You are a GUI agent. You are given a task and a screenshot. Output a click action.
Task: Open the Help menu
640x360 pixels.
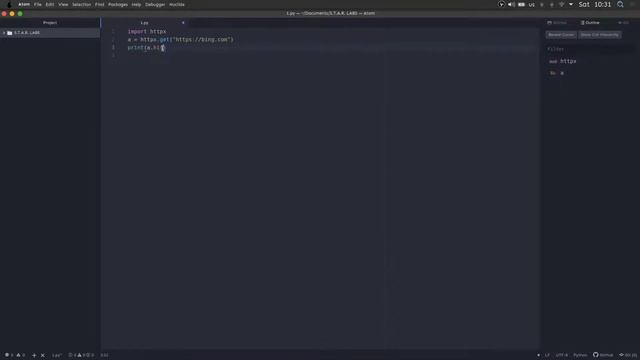click(136, 4)
